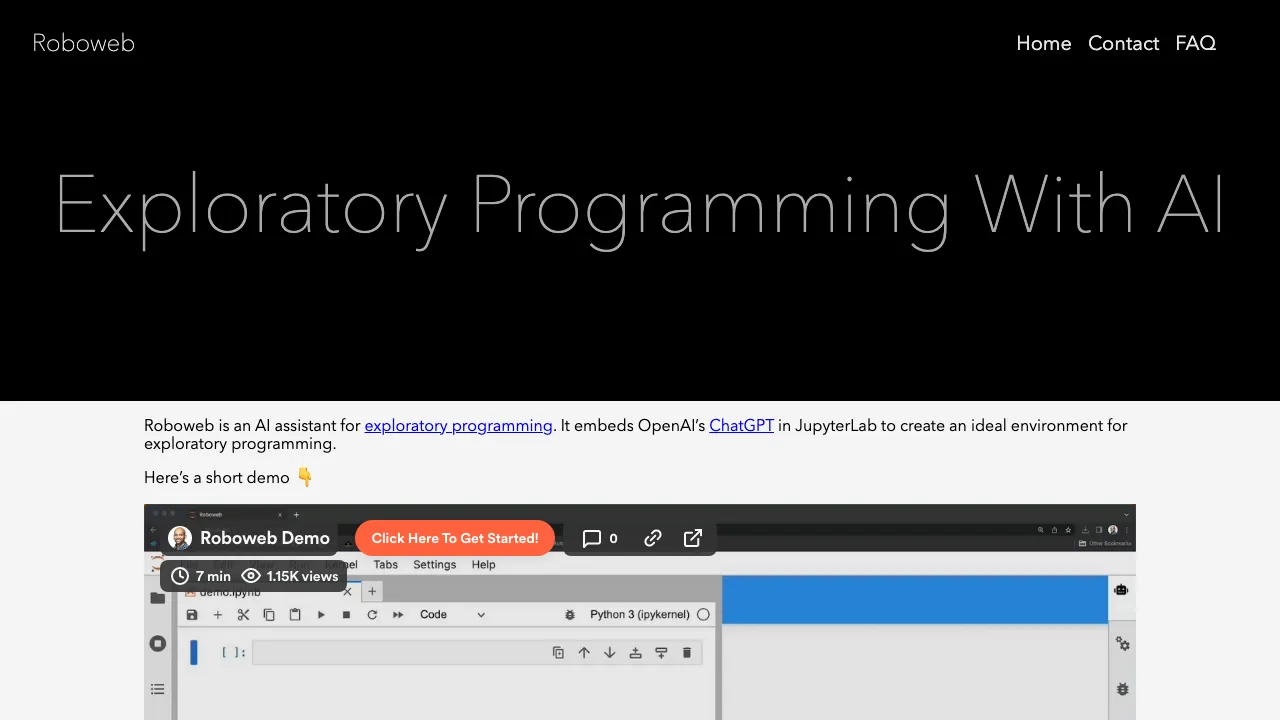This screenshot has width=1280, height=720.
Task: Click the run cell play icon
Action: pyautogui.click(x=321, y=615)
